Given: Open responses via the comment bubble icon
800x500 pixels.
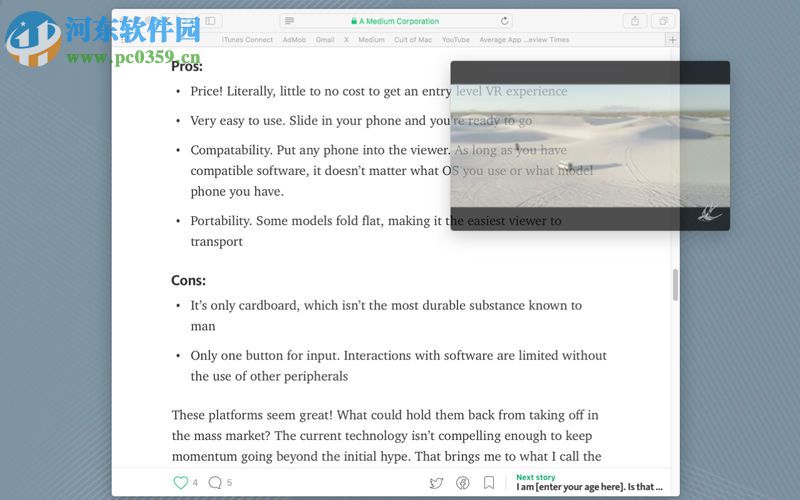Looking at the screenshot, I should (215, 482).
